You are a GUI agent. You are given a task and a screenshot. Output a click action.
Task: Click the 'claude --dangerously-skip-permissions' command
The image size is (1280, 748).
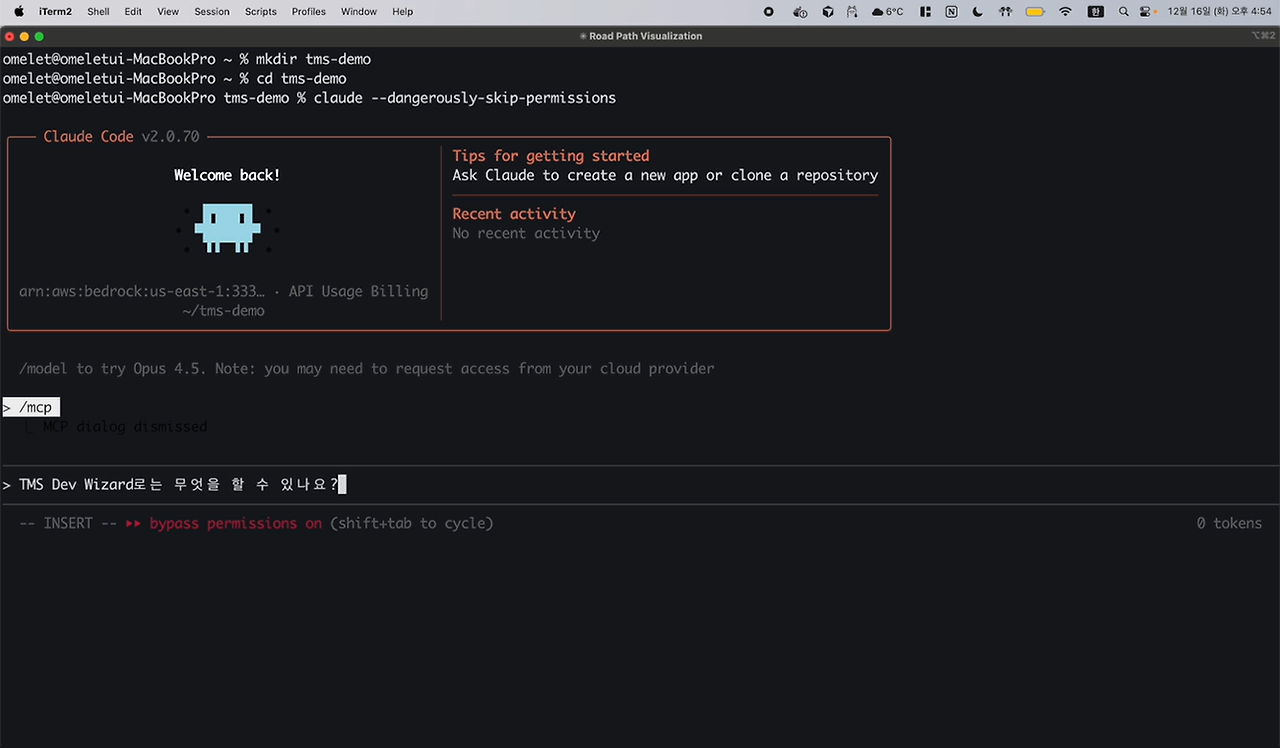[x=465, y=98]
